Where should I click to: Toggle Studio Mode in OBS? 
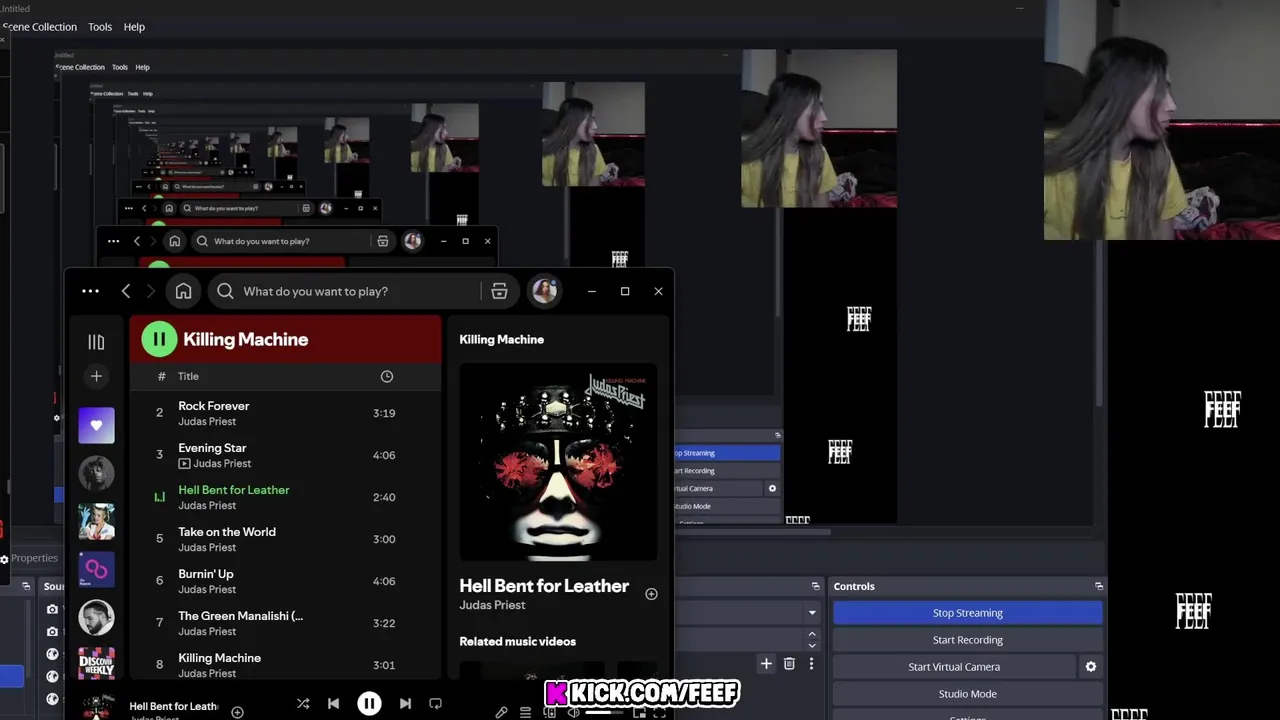pos(968,694)
